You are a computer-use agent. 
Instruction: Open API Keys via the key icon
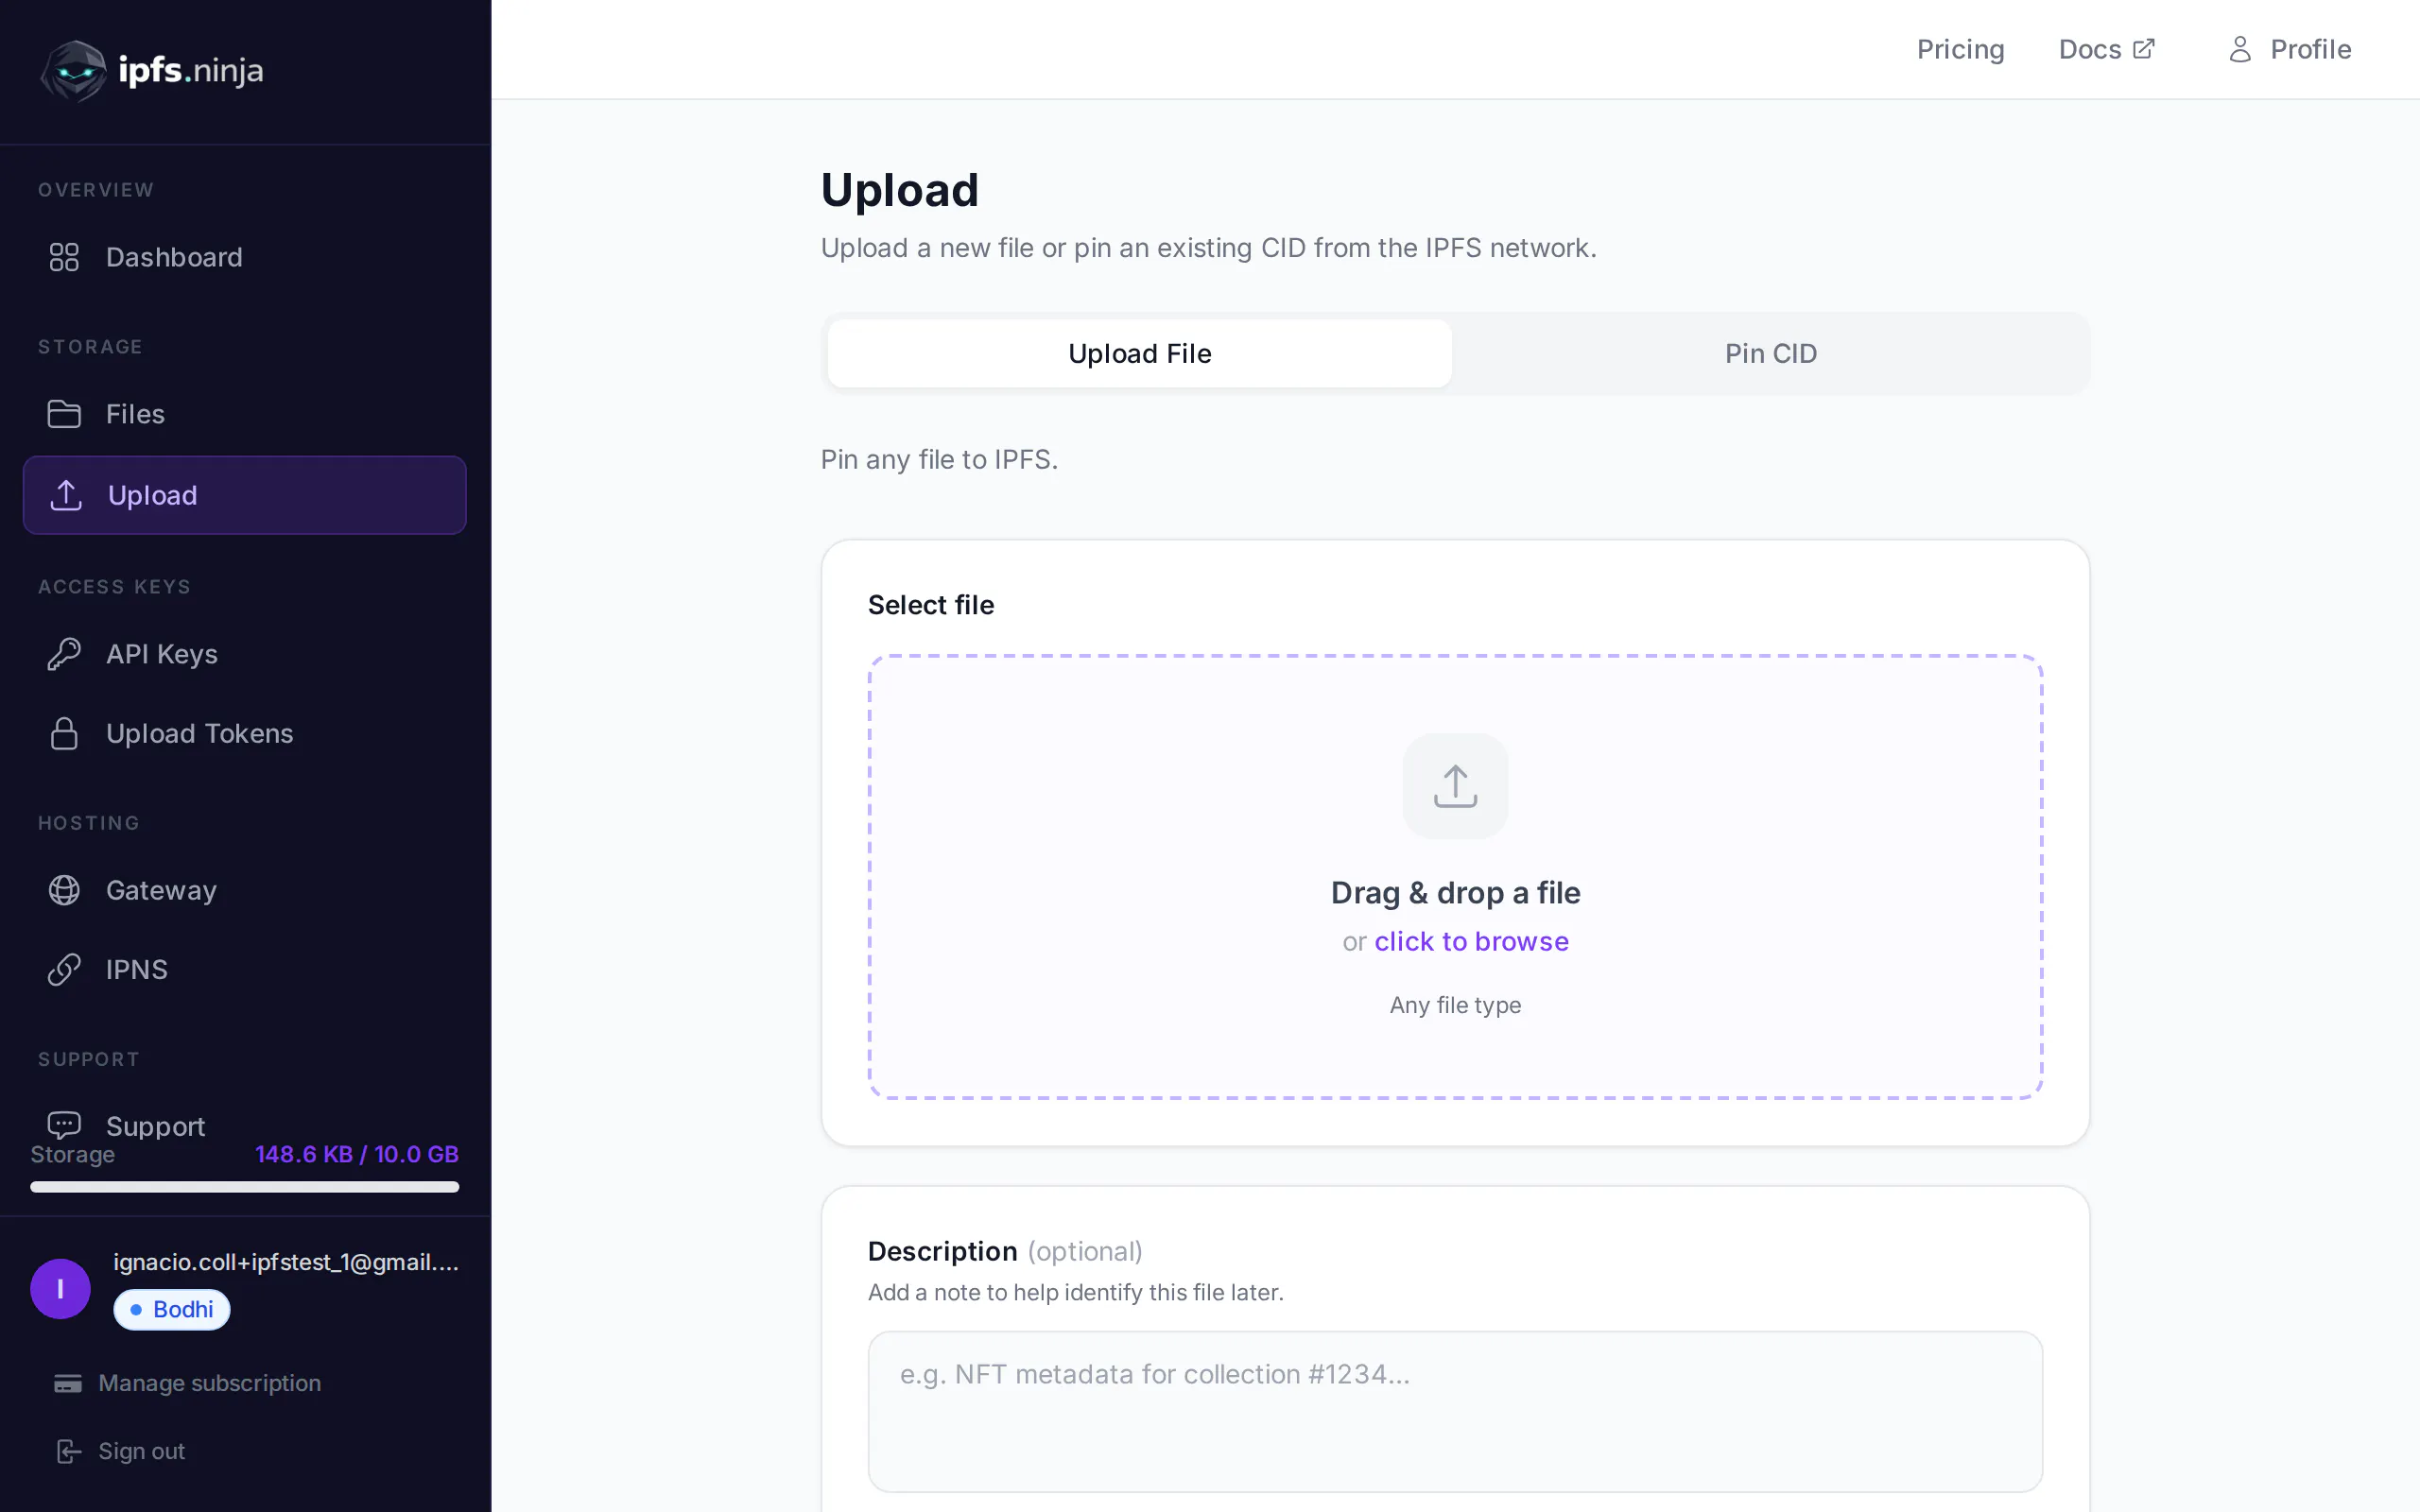click(64, 654)
